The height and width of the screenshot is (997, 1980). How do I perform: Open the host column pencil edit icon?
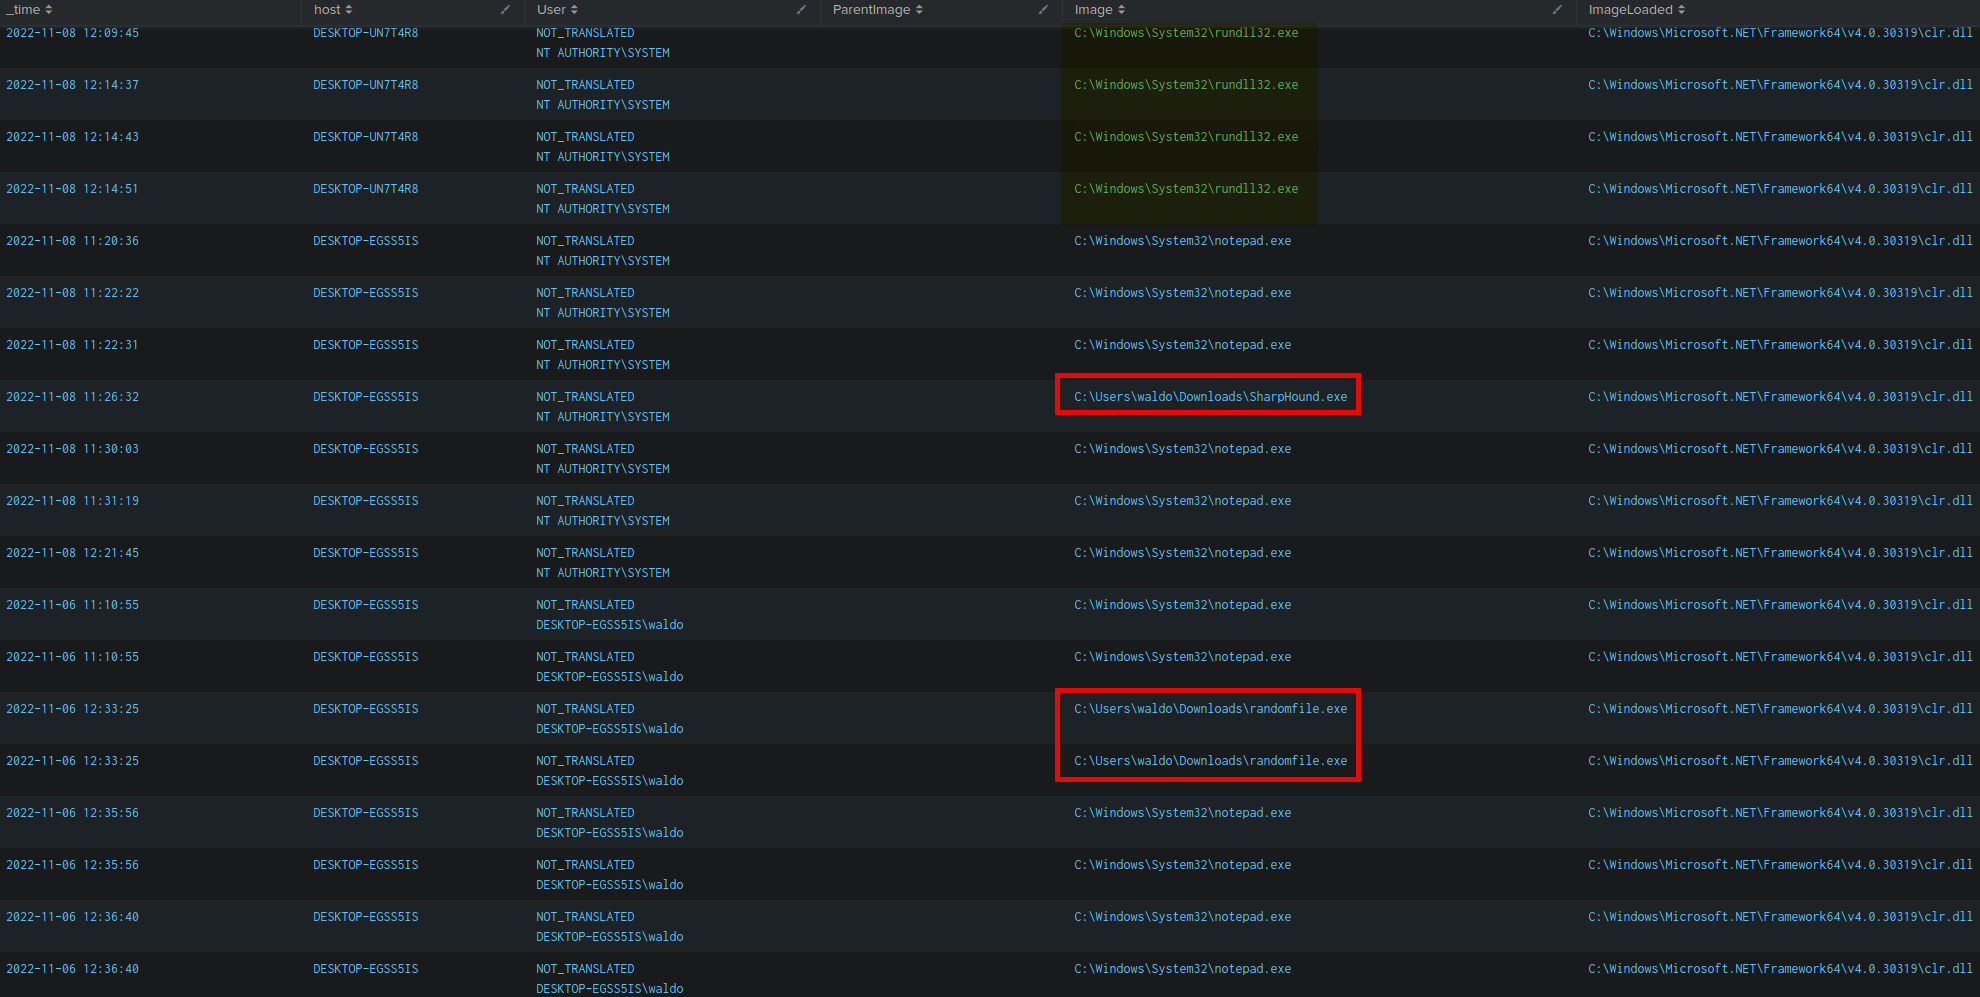(x=505, y=10)
